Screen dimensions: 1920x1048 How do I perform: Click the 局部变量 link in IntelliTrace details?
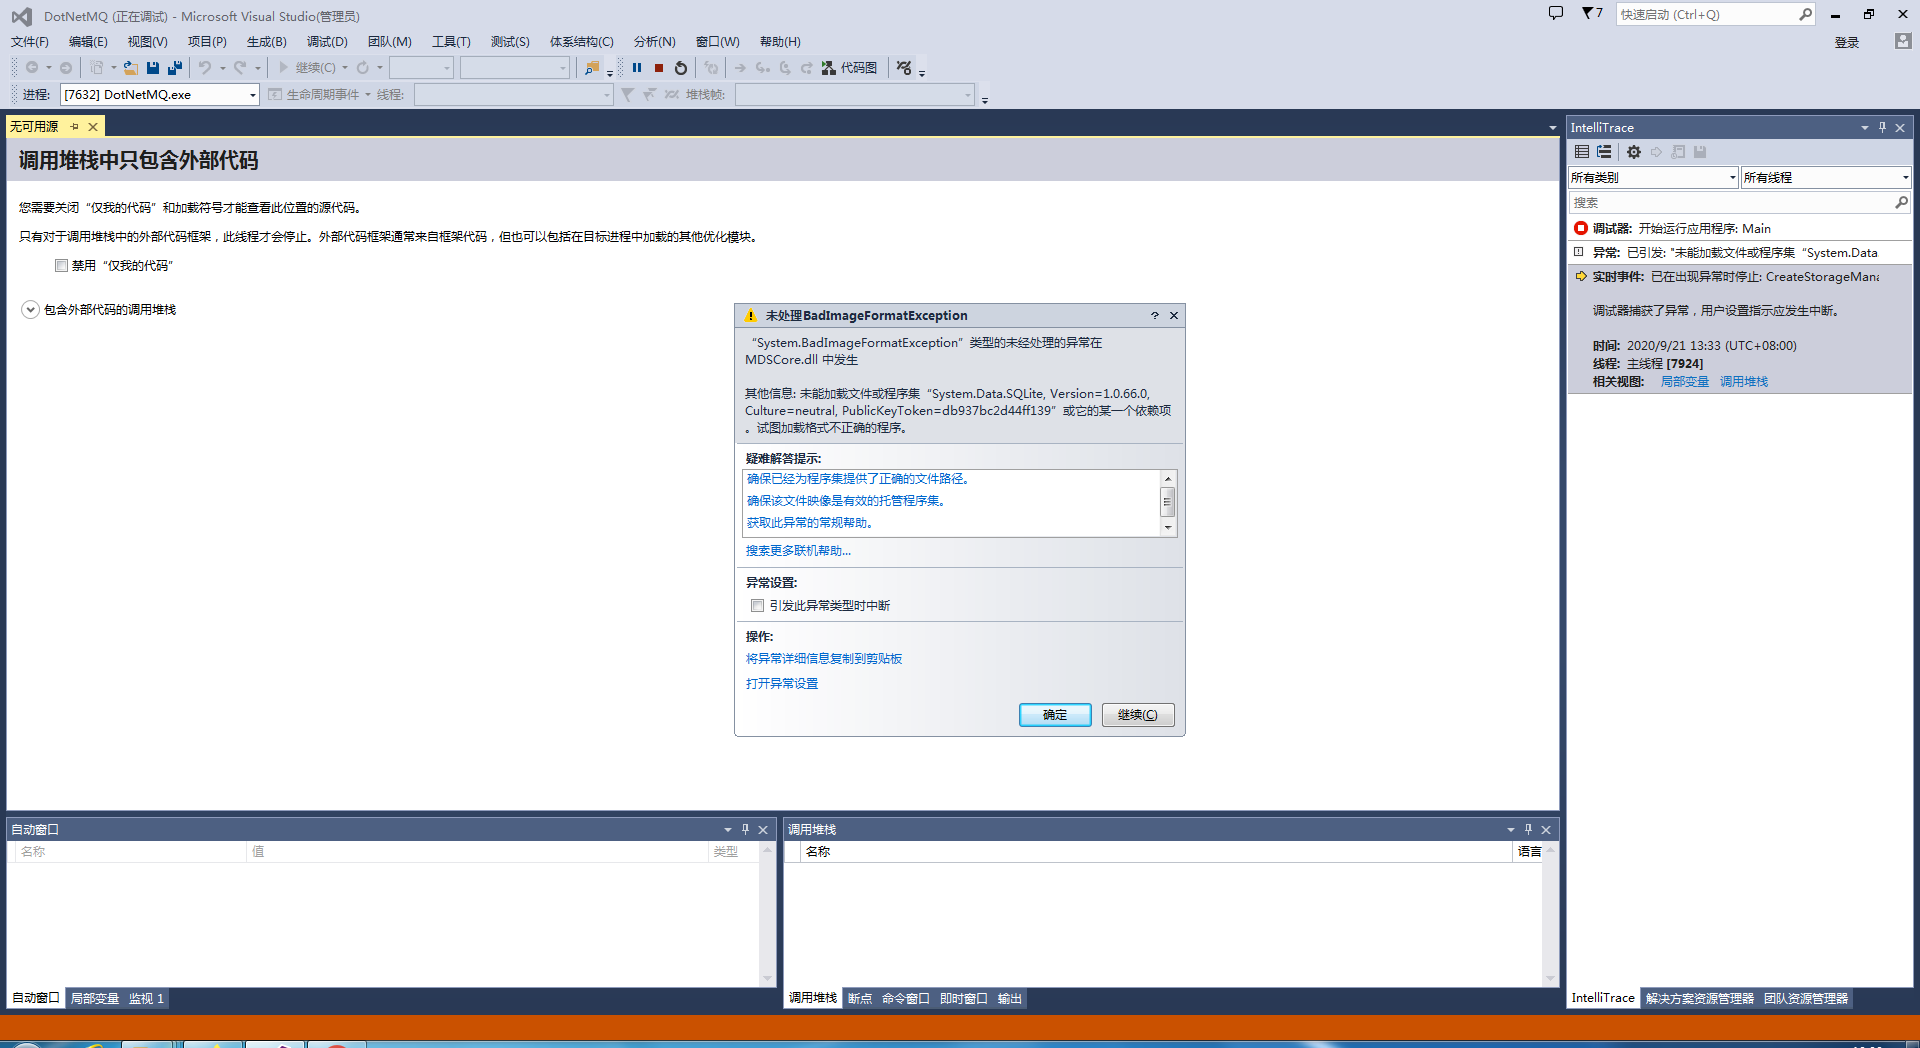pos(1685,382)
